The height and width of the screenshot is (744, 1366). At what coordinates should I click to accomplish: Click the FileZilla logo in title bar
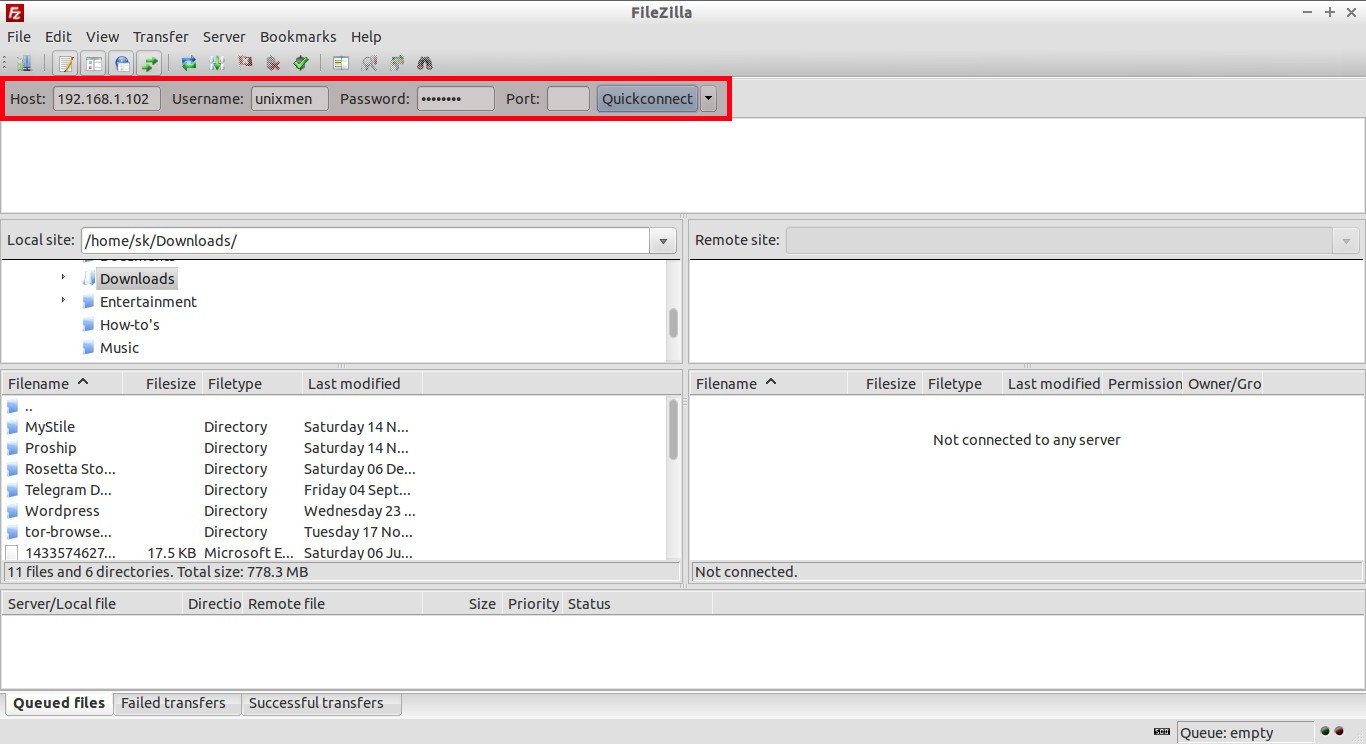tap(14, 12)
